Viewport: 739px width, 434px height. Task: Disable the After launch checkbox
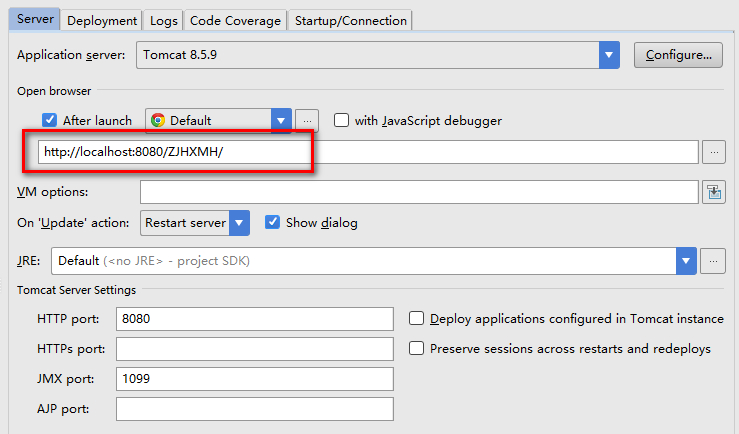[x=50, y=121]
